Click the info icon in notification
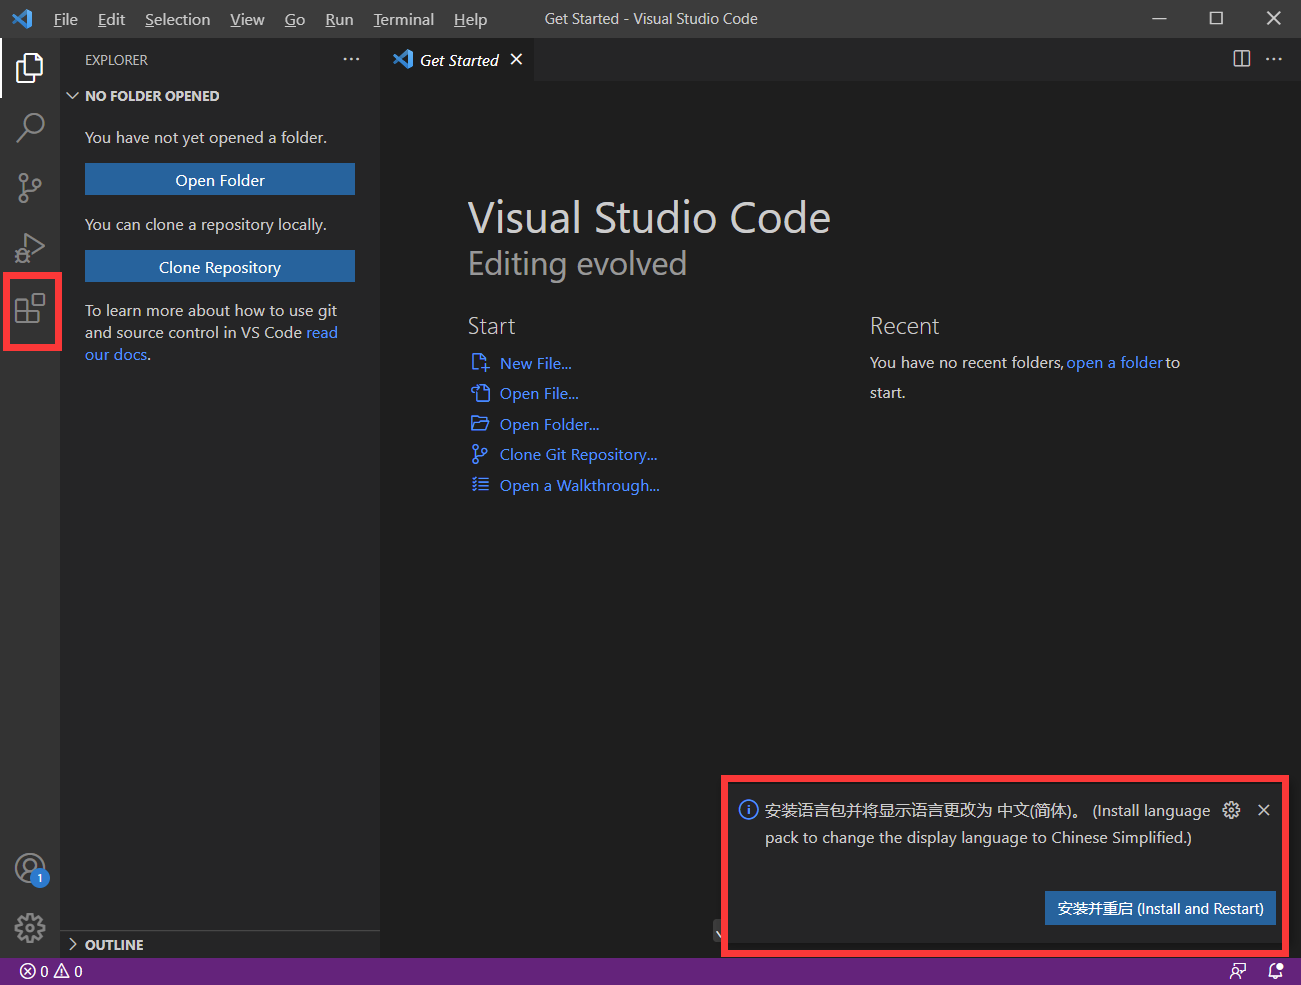 (748, 810)
